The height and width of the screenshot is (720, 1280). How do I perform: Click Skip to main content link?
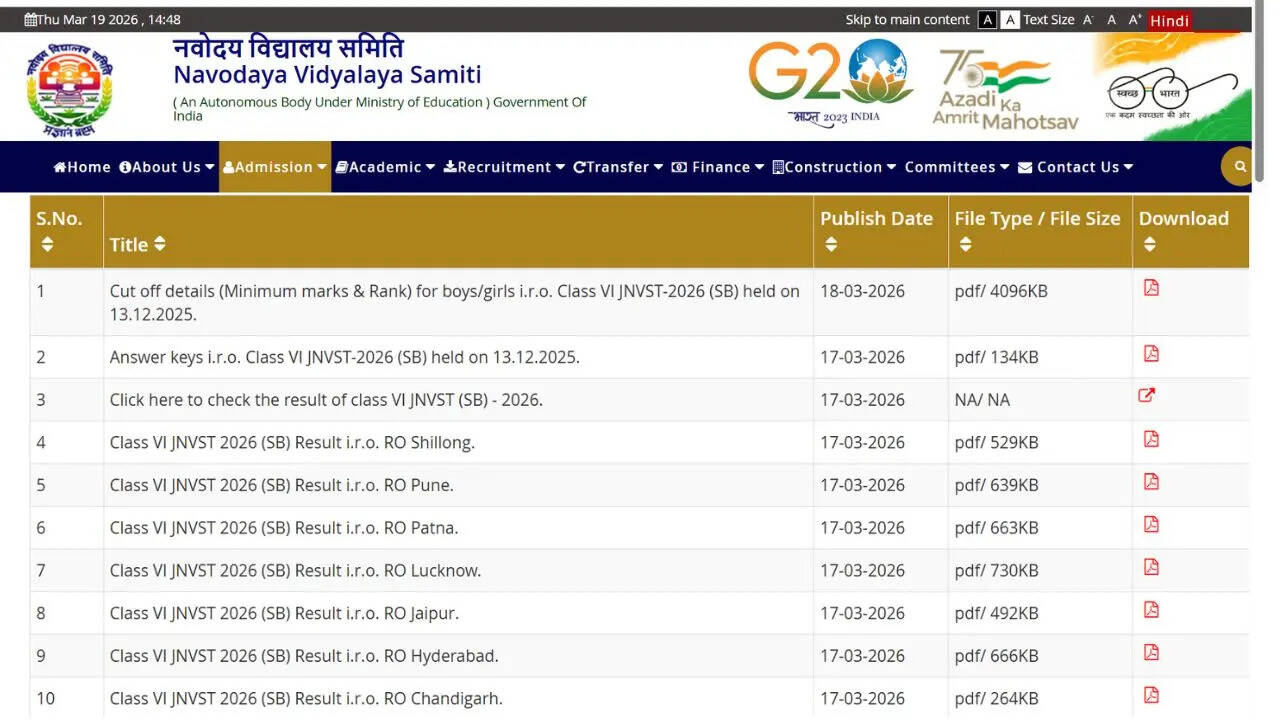click(907, 20)
